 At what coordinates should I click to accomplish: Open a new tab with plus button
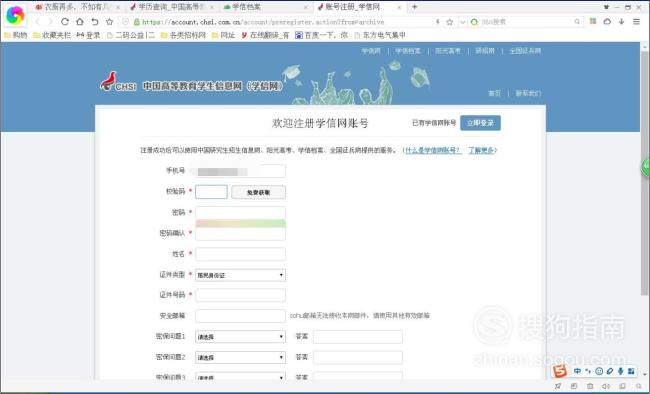pyautogui.click(x=415, y=7)
